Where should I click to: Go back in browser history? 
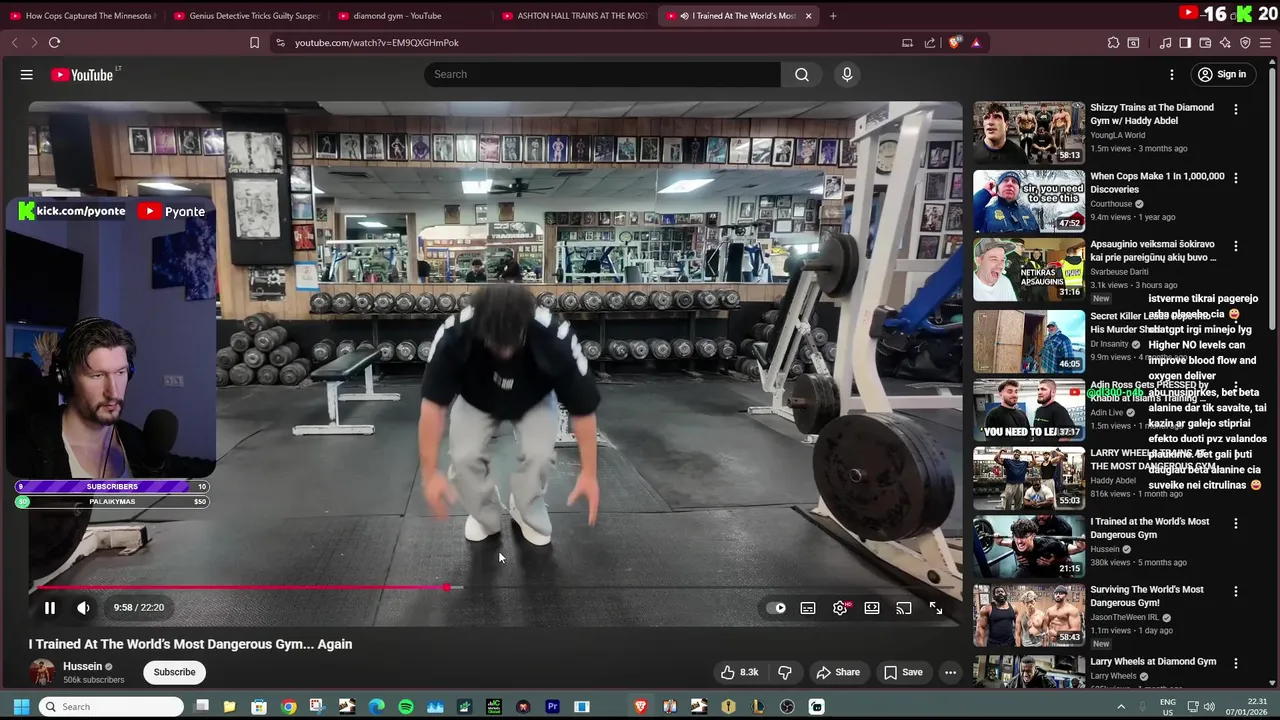point(14,43)
